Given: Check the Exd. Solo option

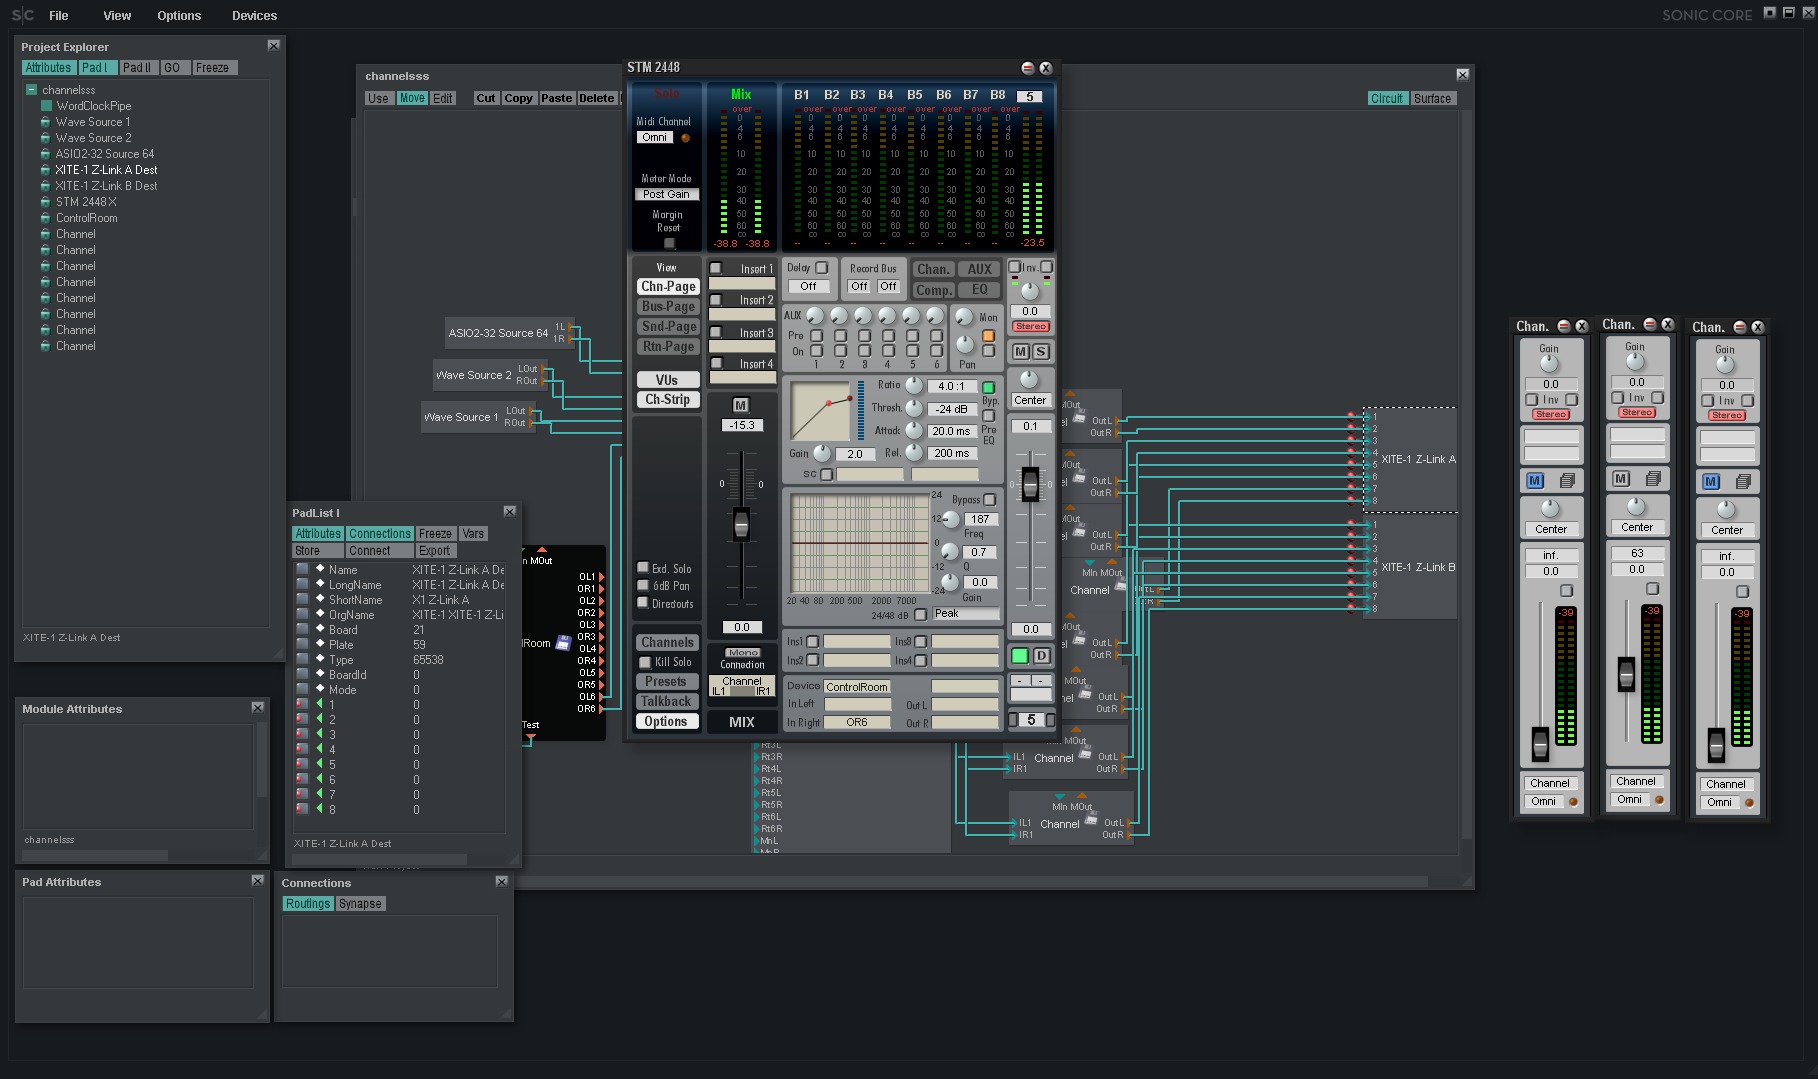Looking at the screenshot, I should (643, 568).
